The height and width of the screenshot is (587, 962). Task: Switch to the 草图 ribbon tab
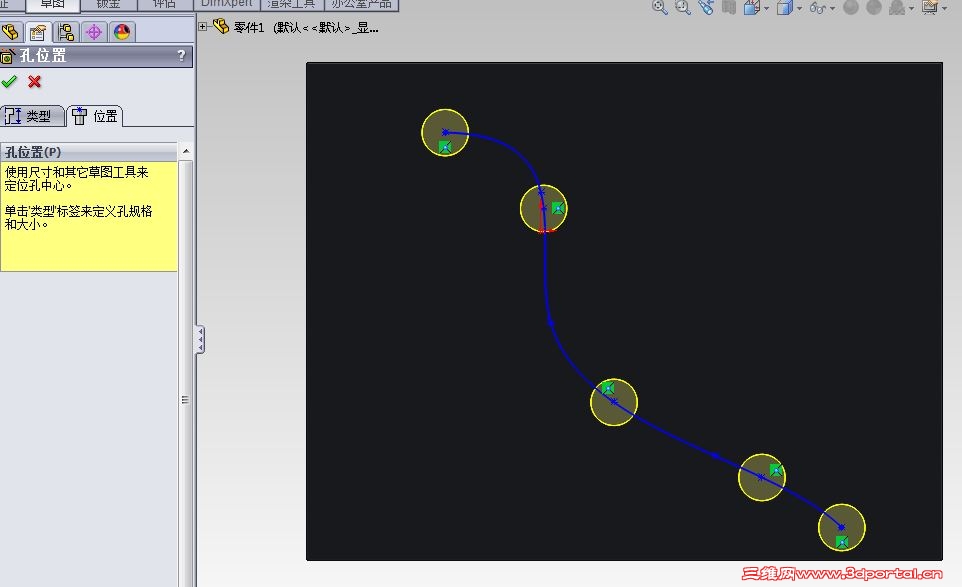click(x=53, y=4)
